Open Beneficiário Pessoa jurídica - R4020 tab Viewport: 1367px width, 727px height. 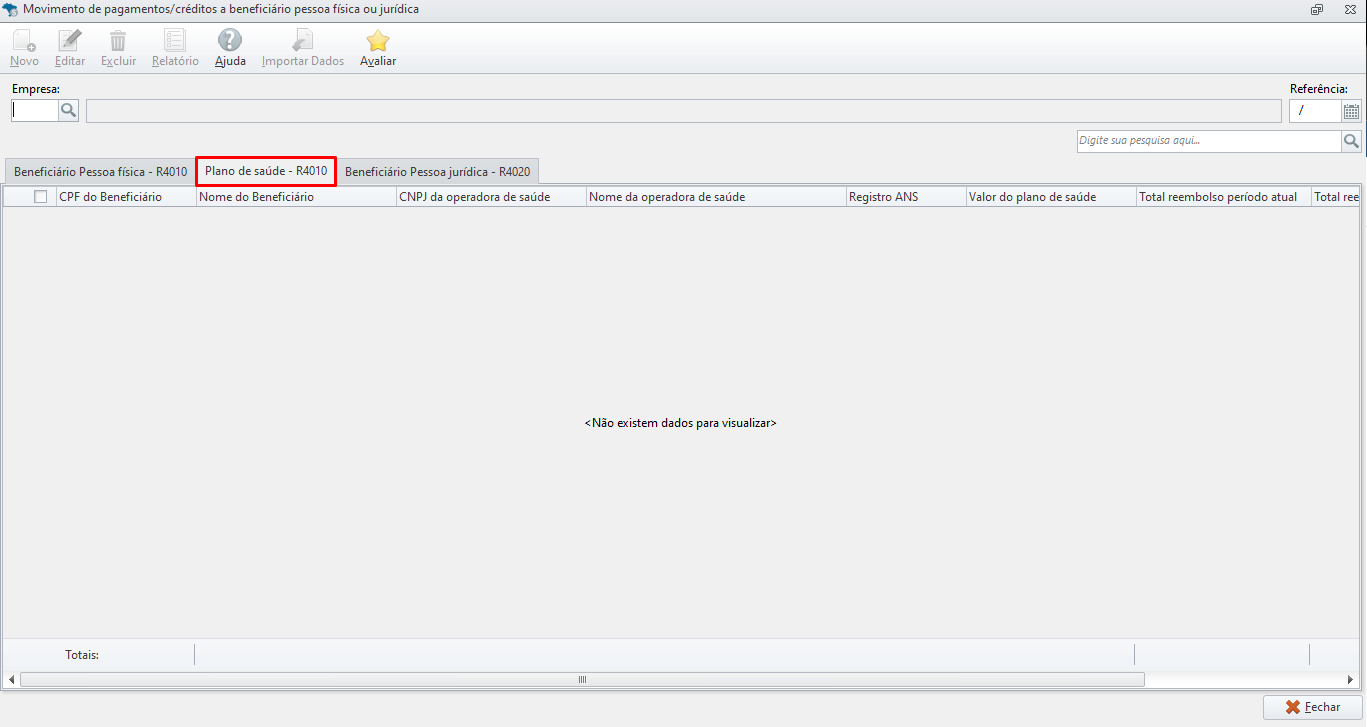click(x=438, y=172)
